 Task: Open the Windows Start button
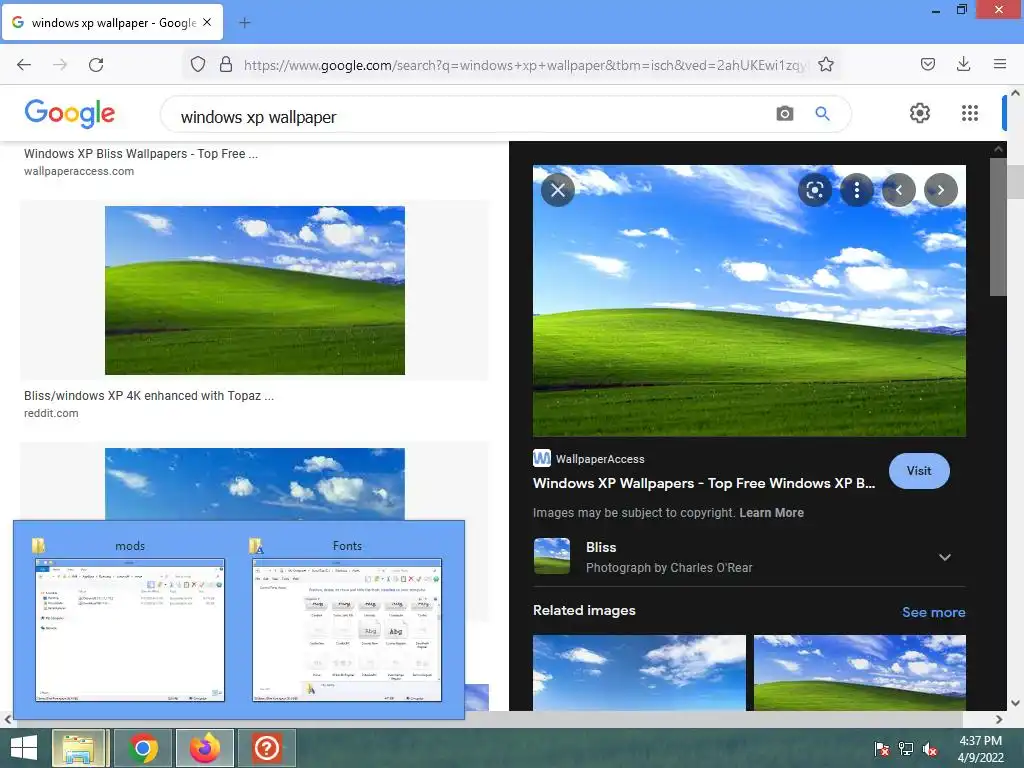[x=24, y=748]
